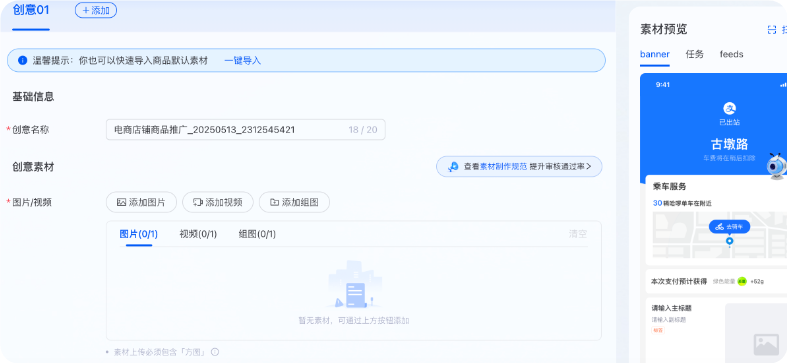Click the 添加图片 button

[x=142, y=202]
